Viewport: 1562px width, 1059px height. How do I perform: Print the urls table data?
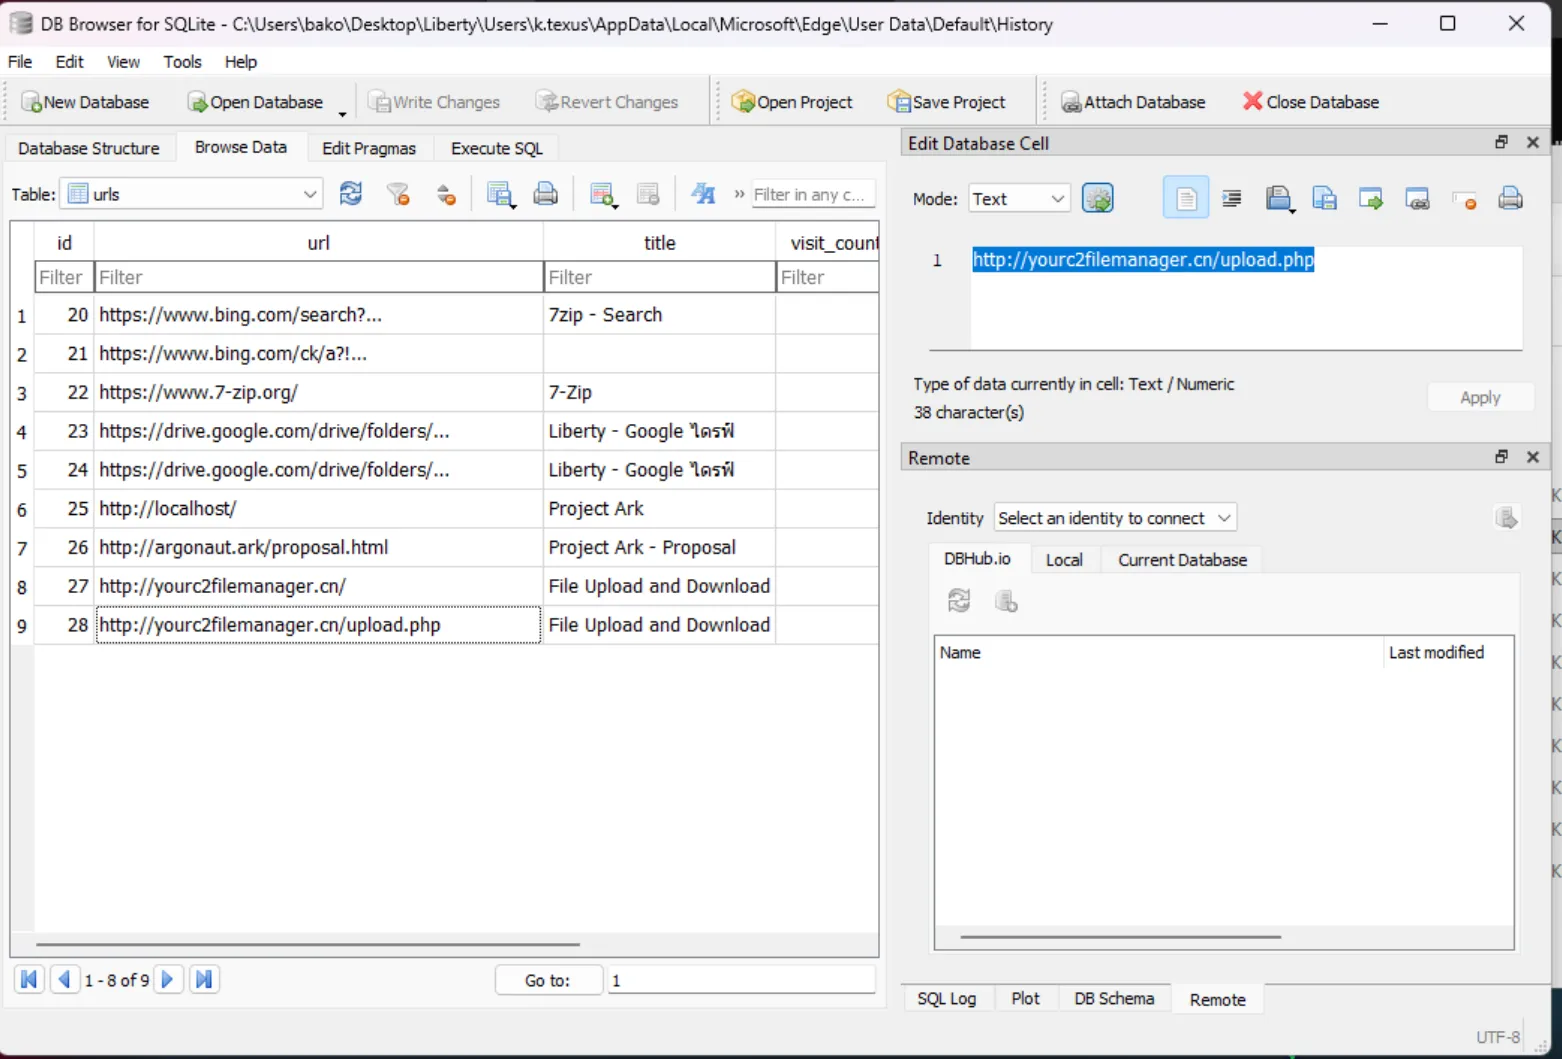pyautogui.click(x=546, y=194)
